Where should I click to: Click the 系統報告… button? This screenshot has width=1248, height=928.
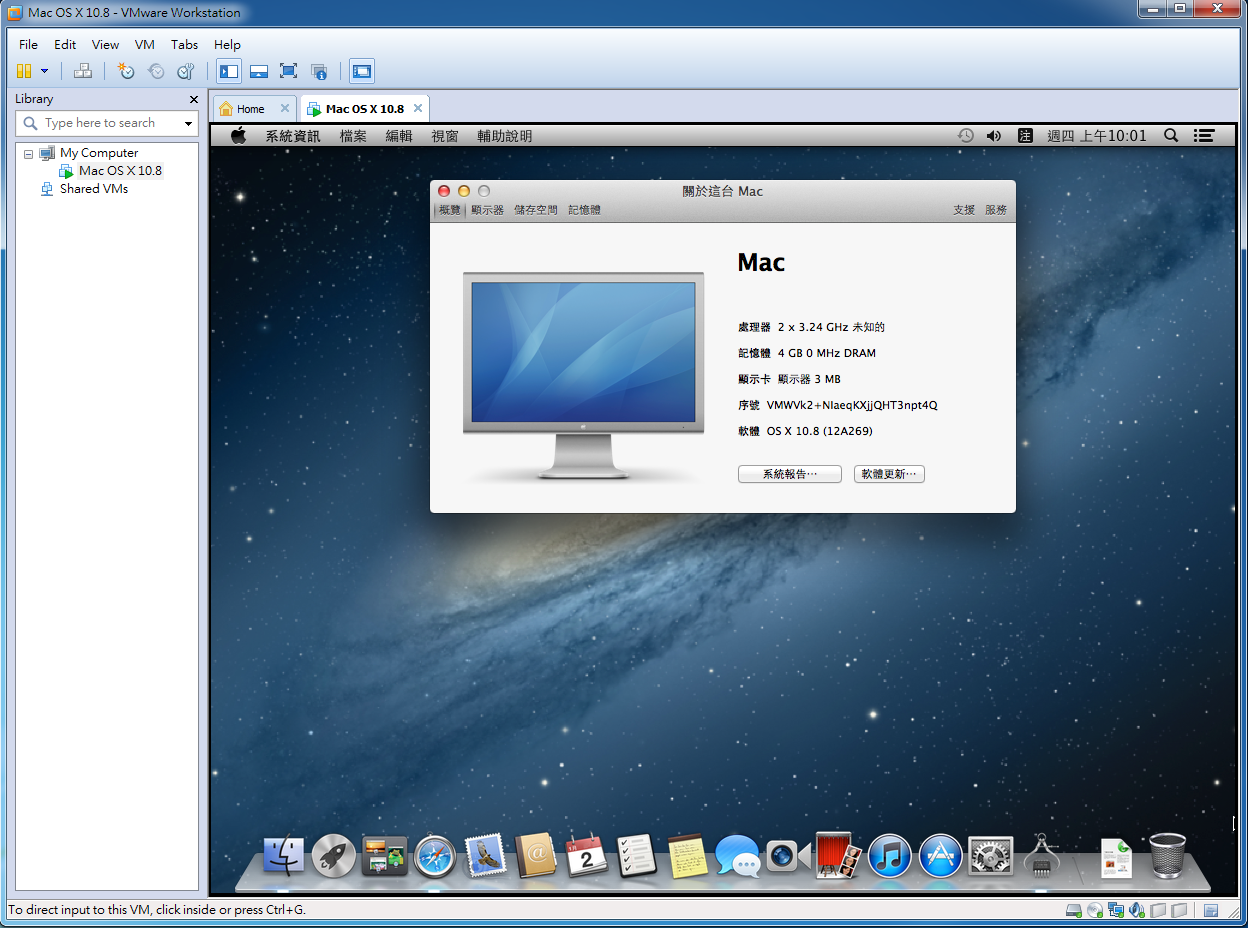pyautogui.click(x=790, y=474)
